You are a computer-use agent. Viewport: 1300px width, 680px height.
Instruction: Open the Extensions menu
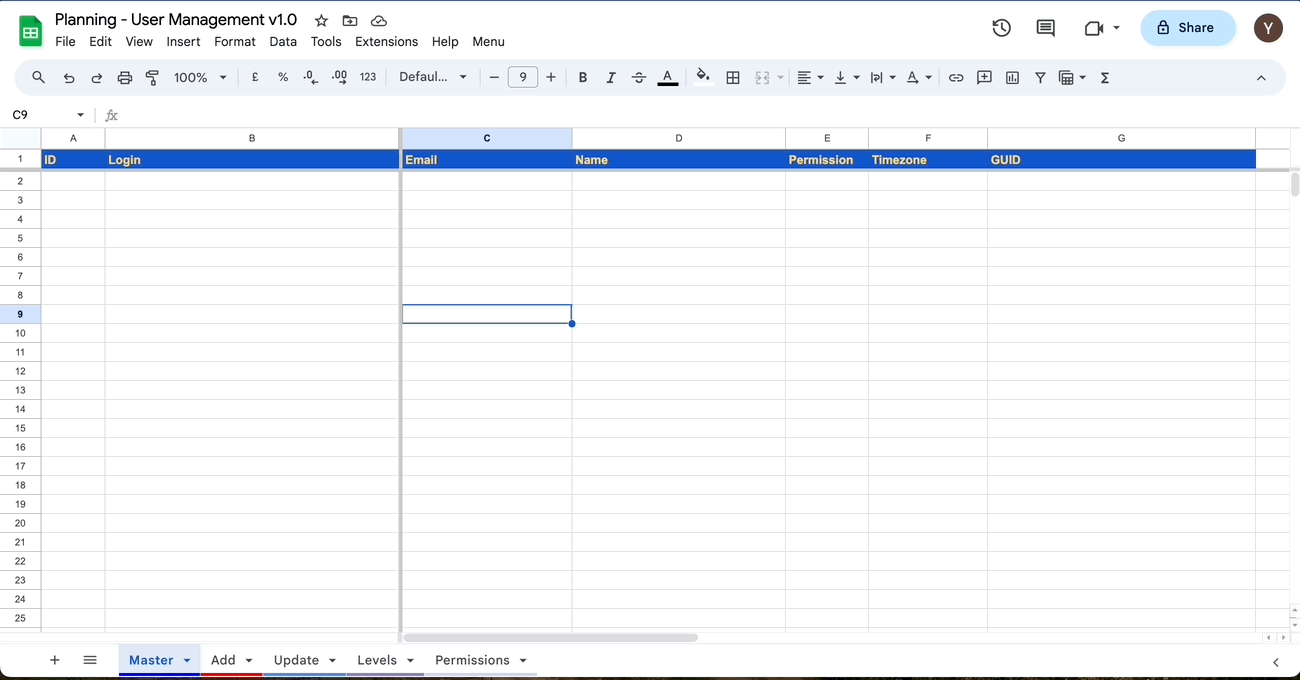point(386,42)
